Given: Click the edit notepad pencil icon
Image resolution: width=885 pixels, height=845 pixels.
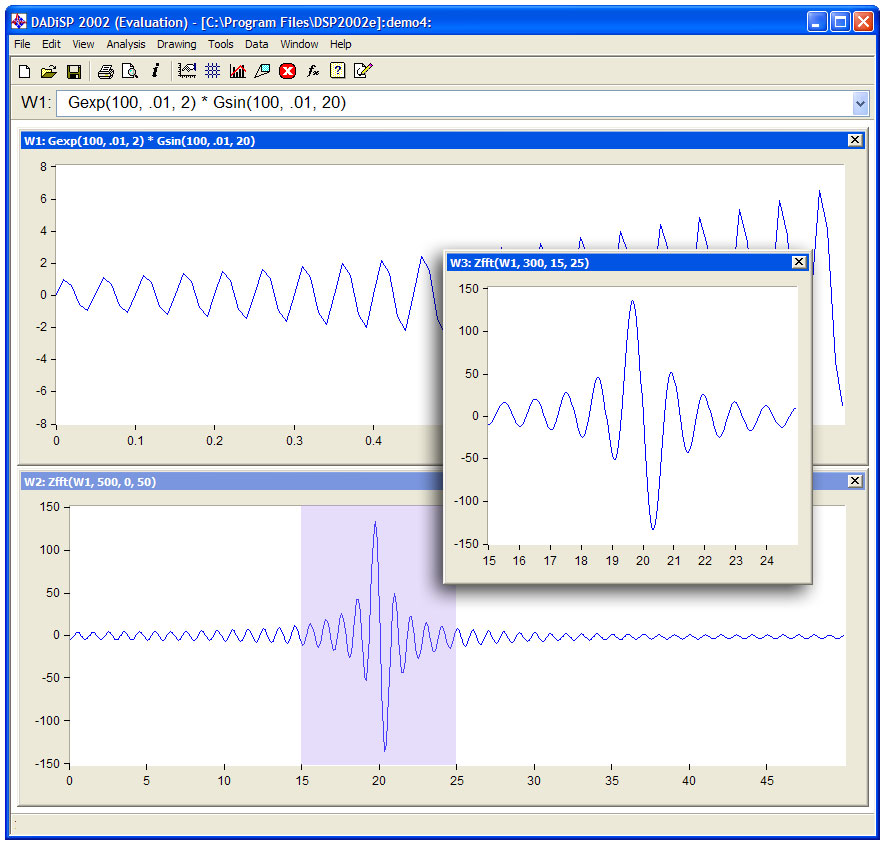Looking at the screenshot, I should point(363,71).
